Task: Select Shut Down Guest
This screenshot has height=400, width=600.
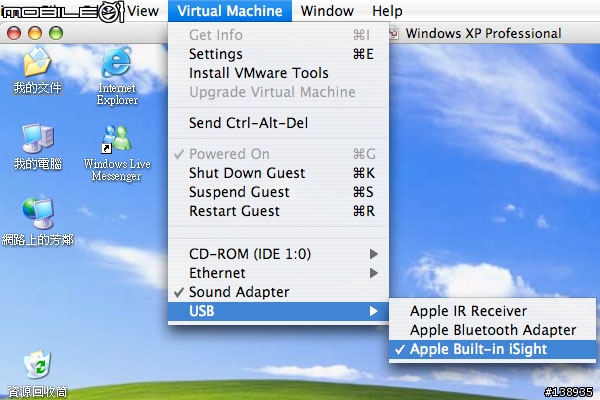Action: point(278,173)
